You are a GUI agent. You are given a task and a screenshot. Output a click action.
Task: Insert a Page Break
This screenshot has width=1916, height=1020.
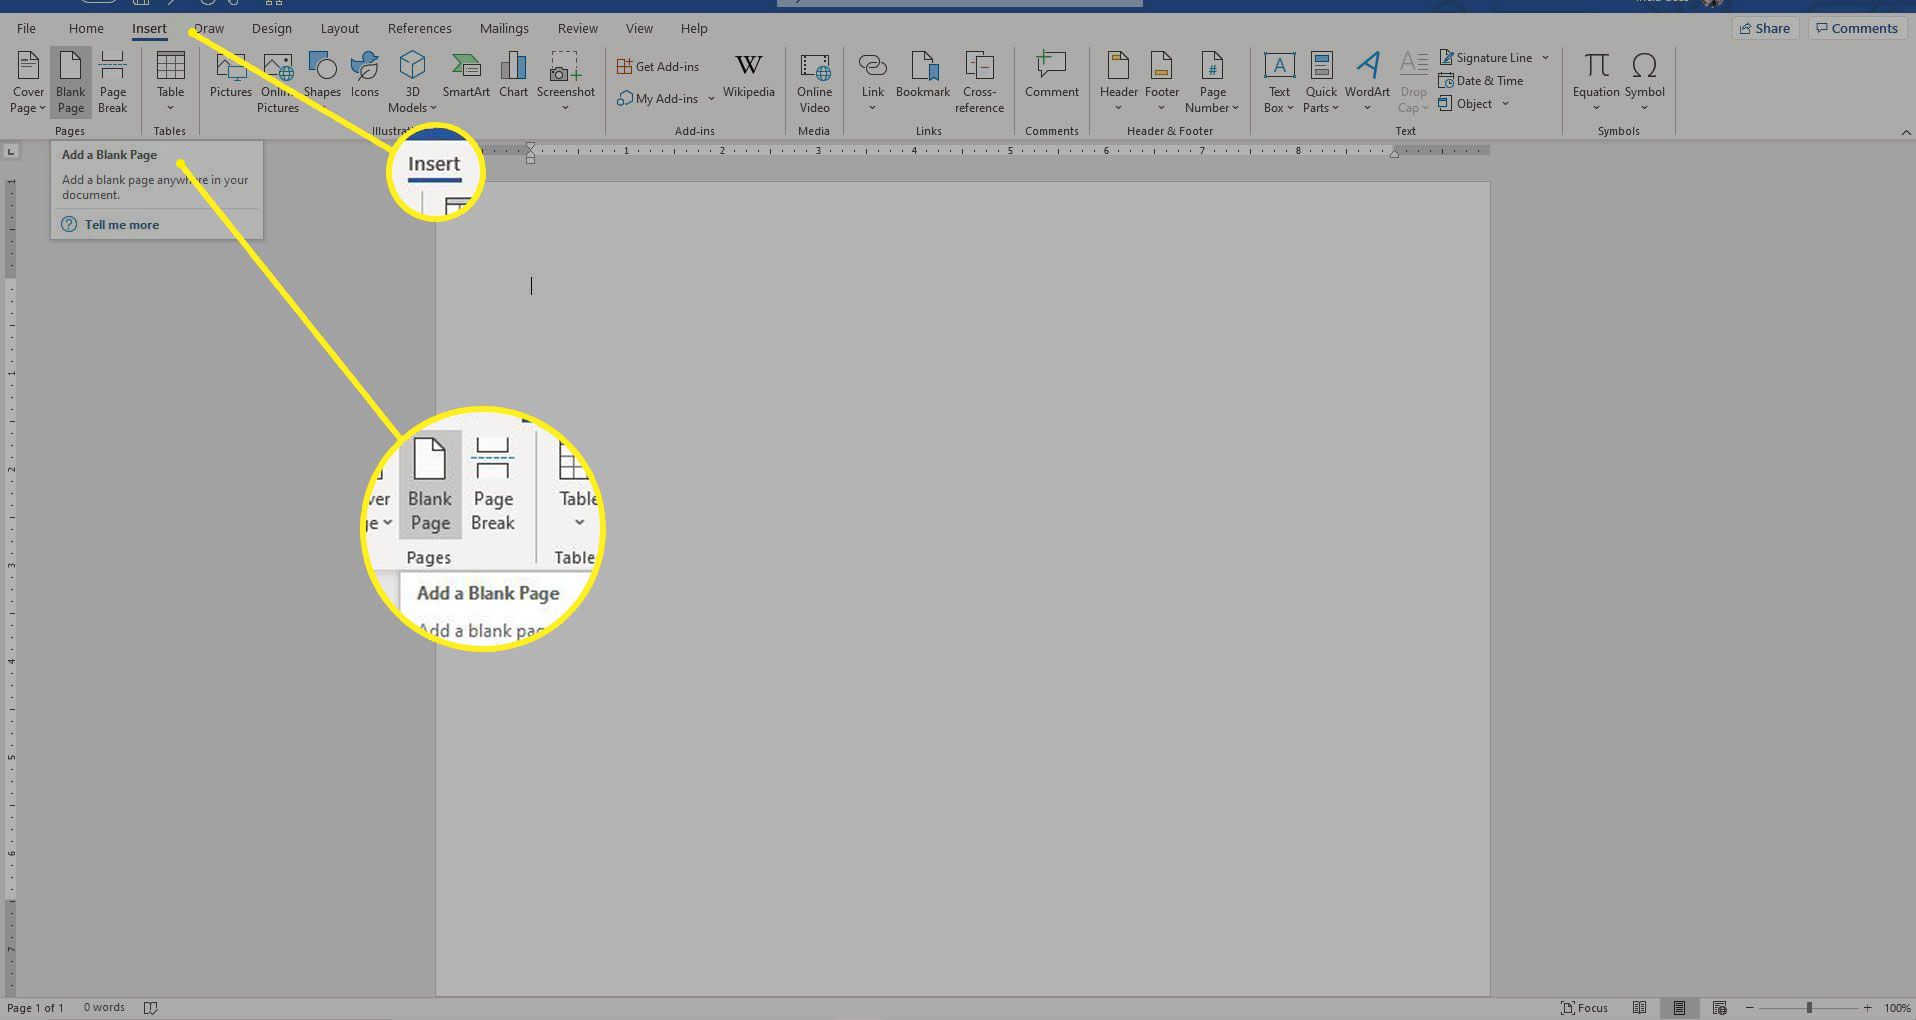(113, 82)
